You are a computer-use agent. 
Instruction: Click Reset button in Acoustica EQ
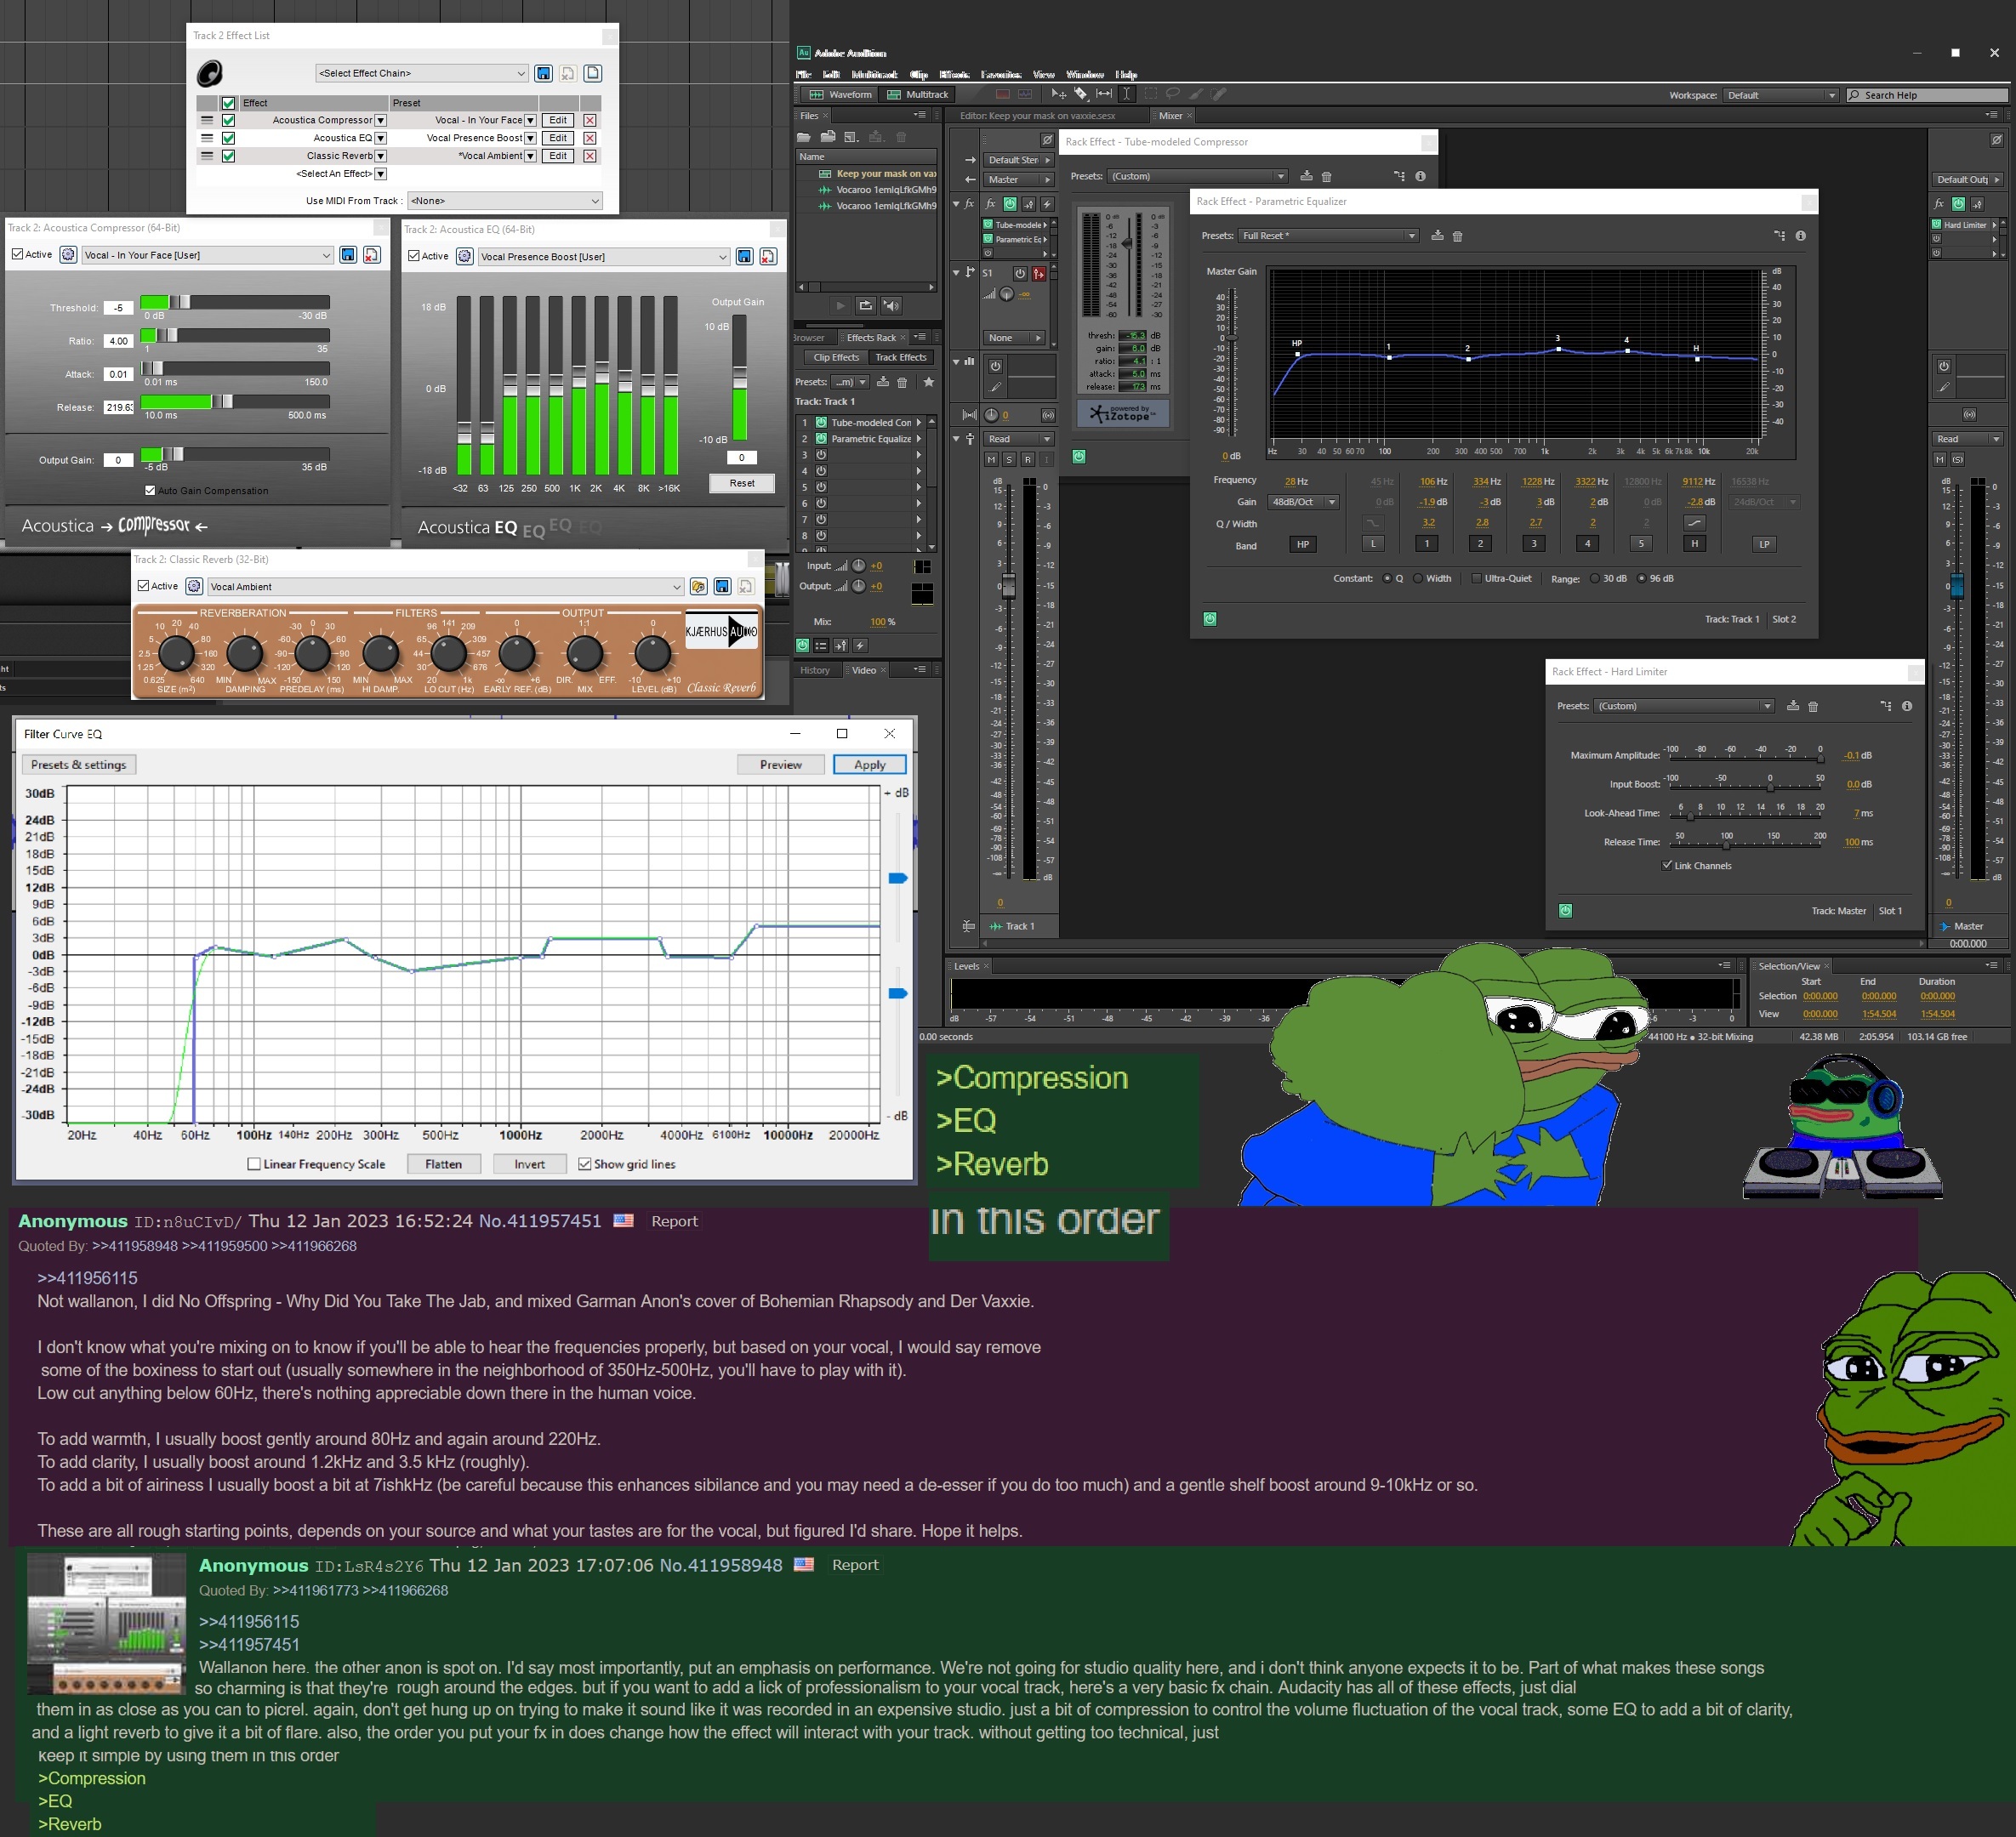[x=742, y=483]
